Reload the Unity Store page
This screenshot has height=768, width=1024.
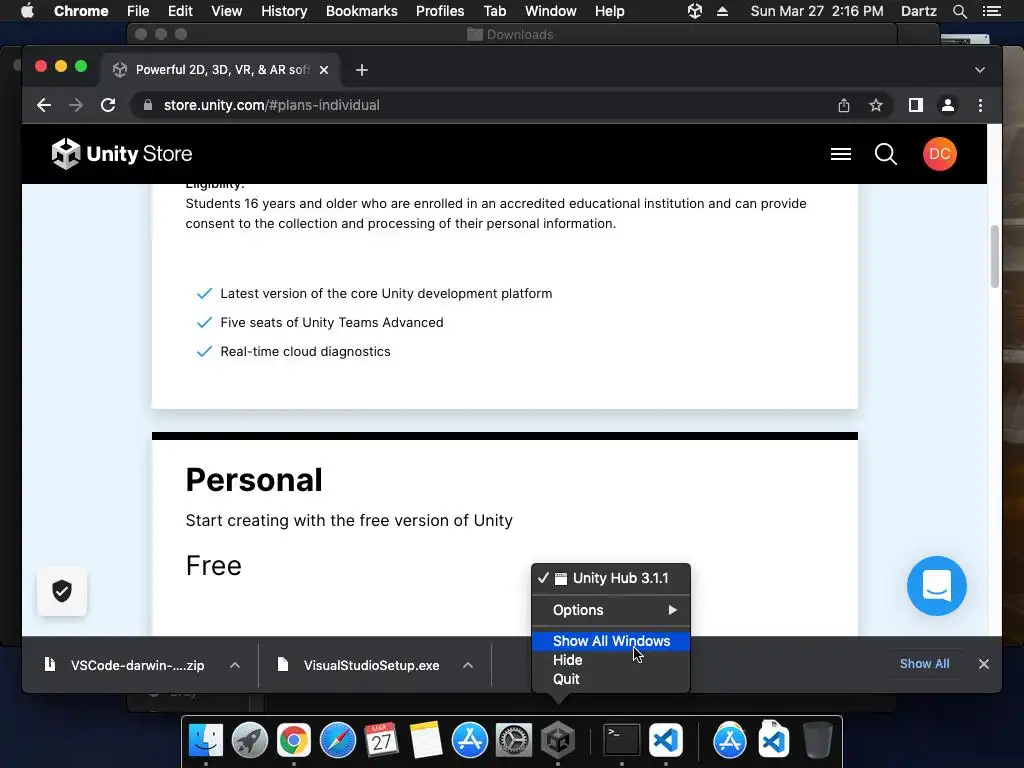pos(108,105)
